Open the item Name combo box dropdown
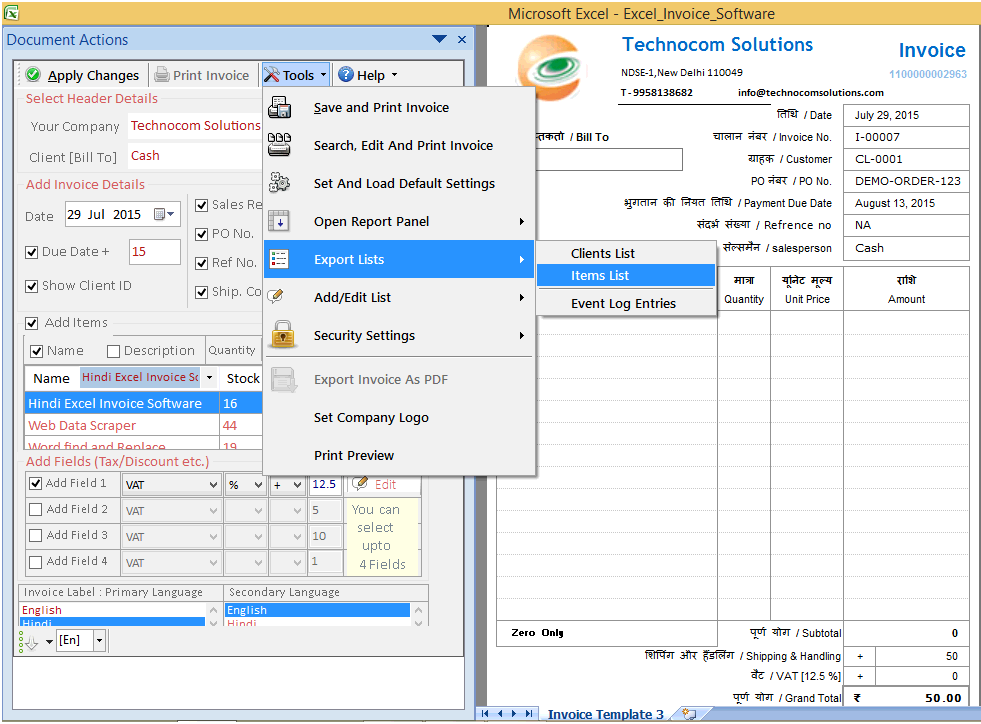Screen dimensions: 981x724 tap(210, 377)
